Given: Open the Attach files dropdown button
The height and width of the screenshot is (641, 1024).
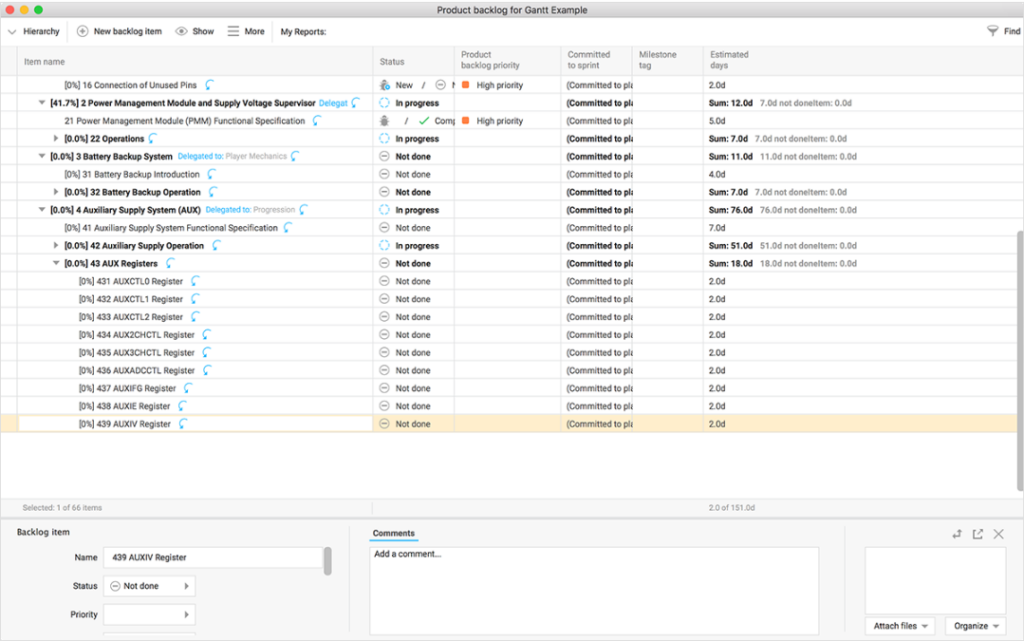Looking at the screenshot, I should tap(898, 625).
